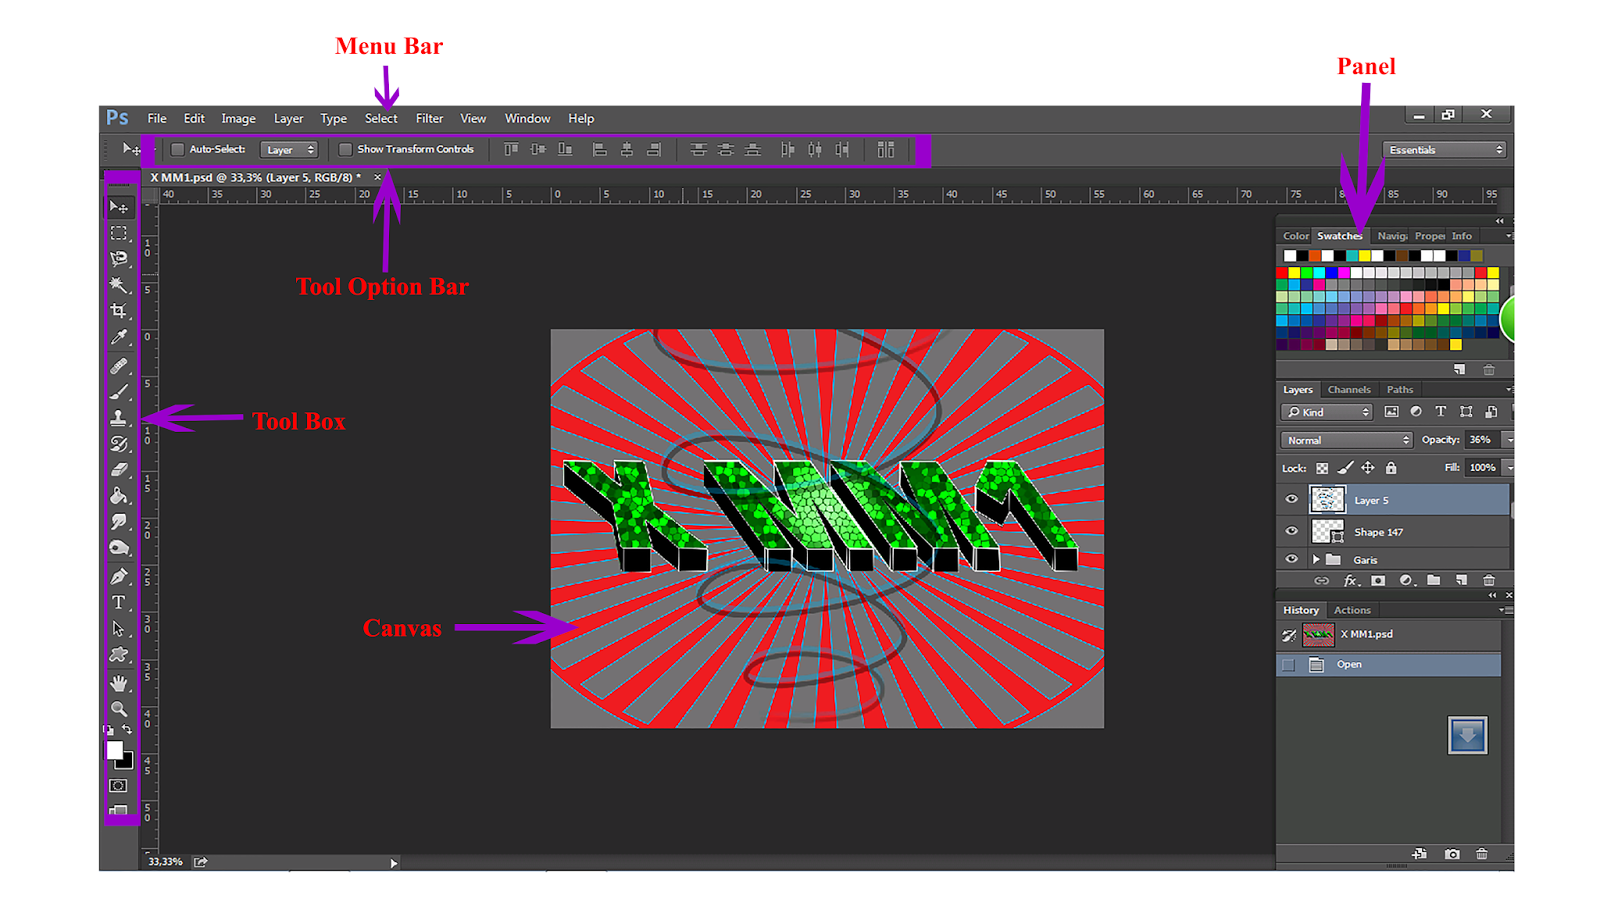Select the Move tool in the toolbox

pos(119,207)
